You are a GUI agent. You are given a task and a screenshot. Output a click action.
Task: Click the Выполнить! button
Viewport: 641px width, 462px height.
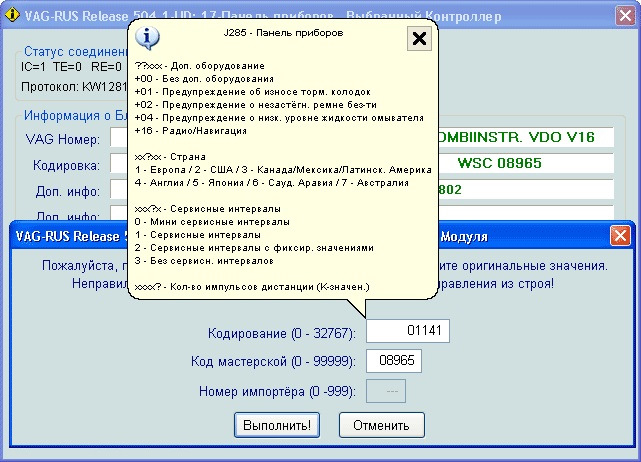[277, 424]
